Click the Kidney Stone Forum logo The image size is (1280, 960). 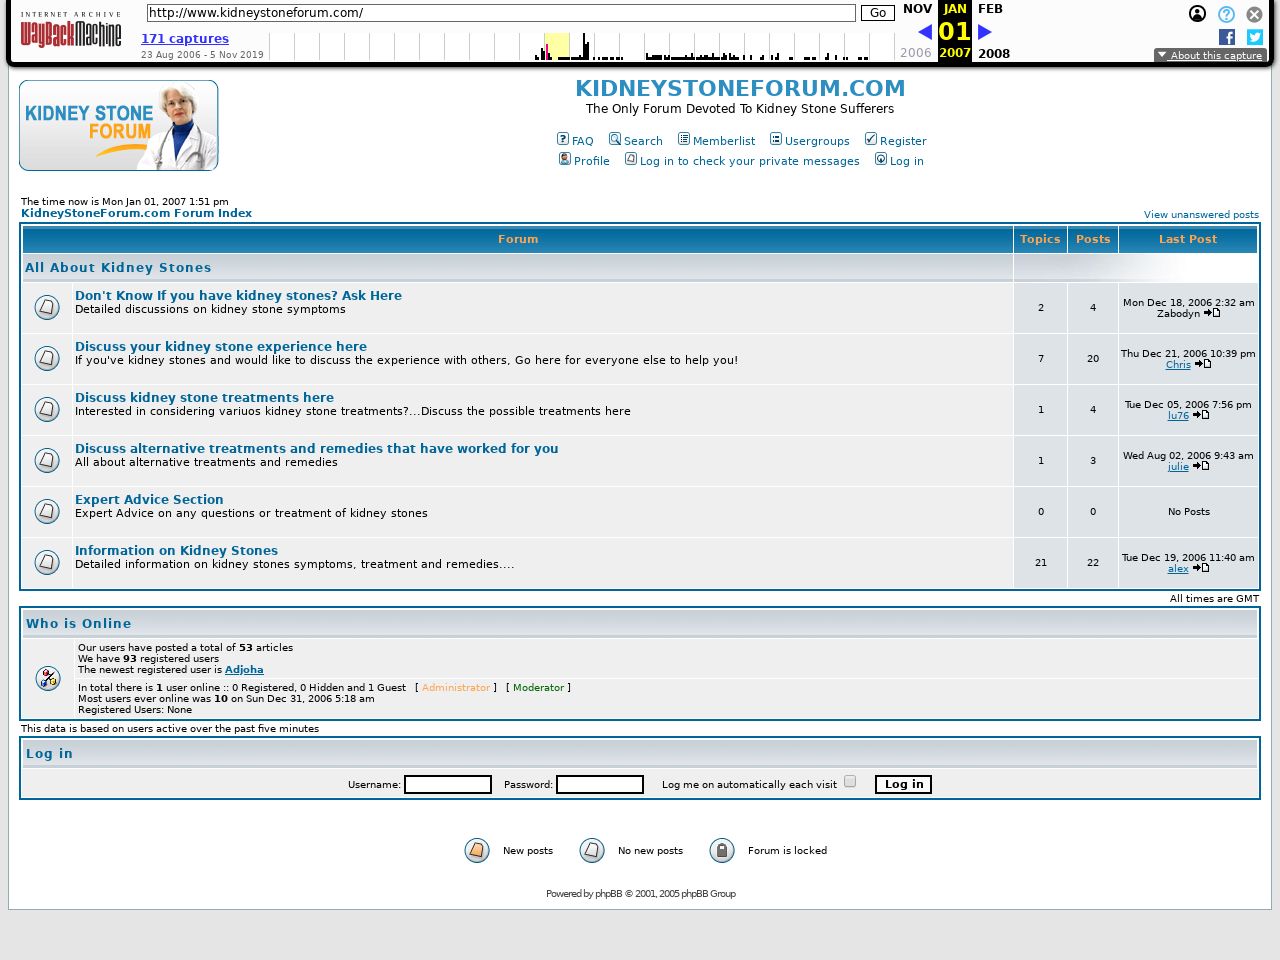pos(119,126)
